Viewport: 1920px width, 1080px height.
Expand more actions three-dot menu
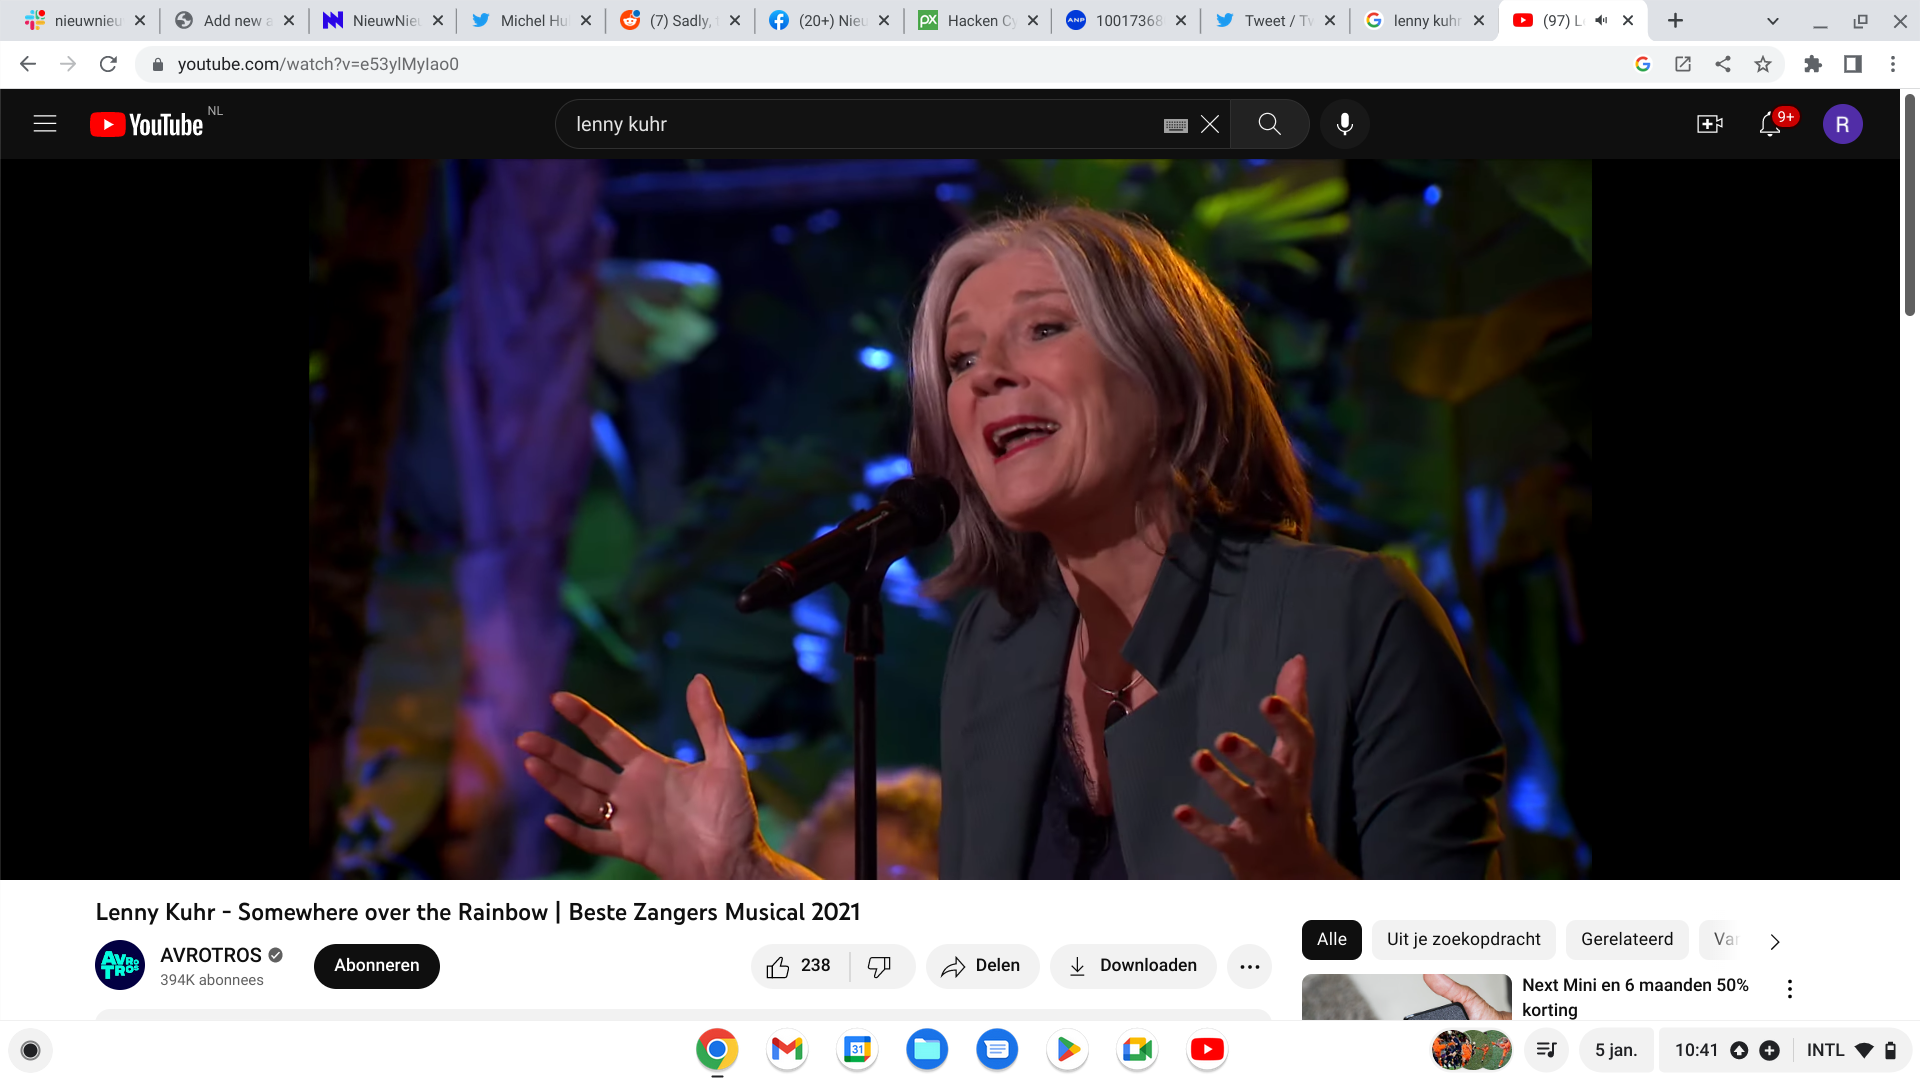tap(1249, 966)
